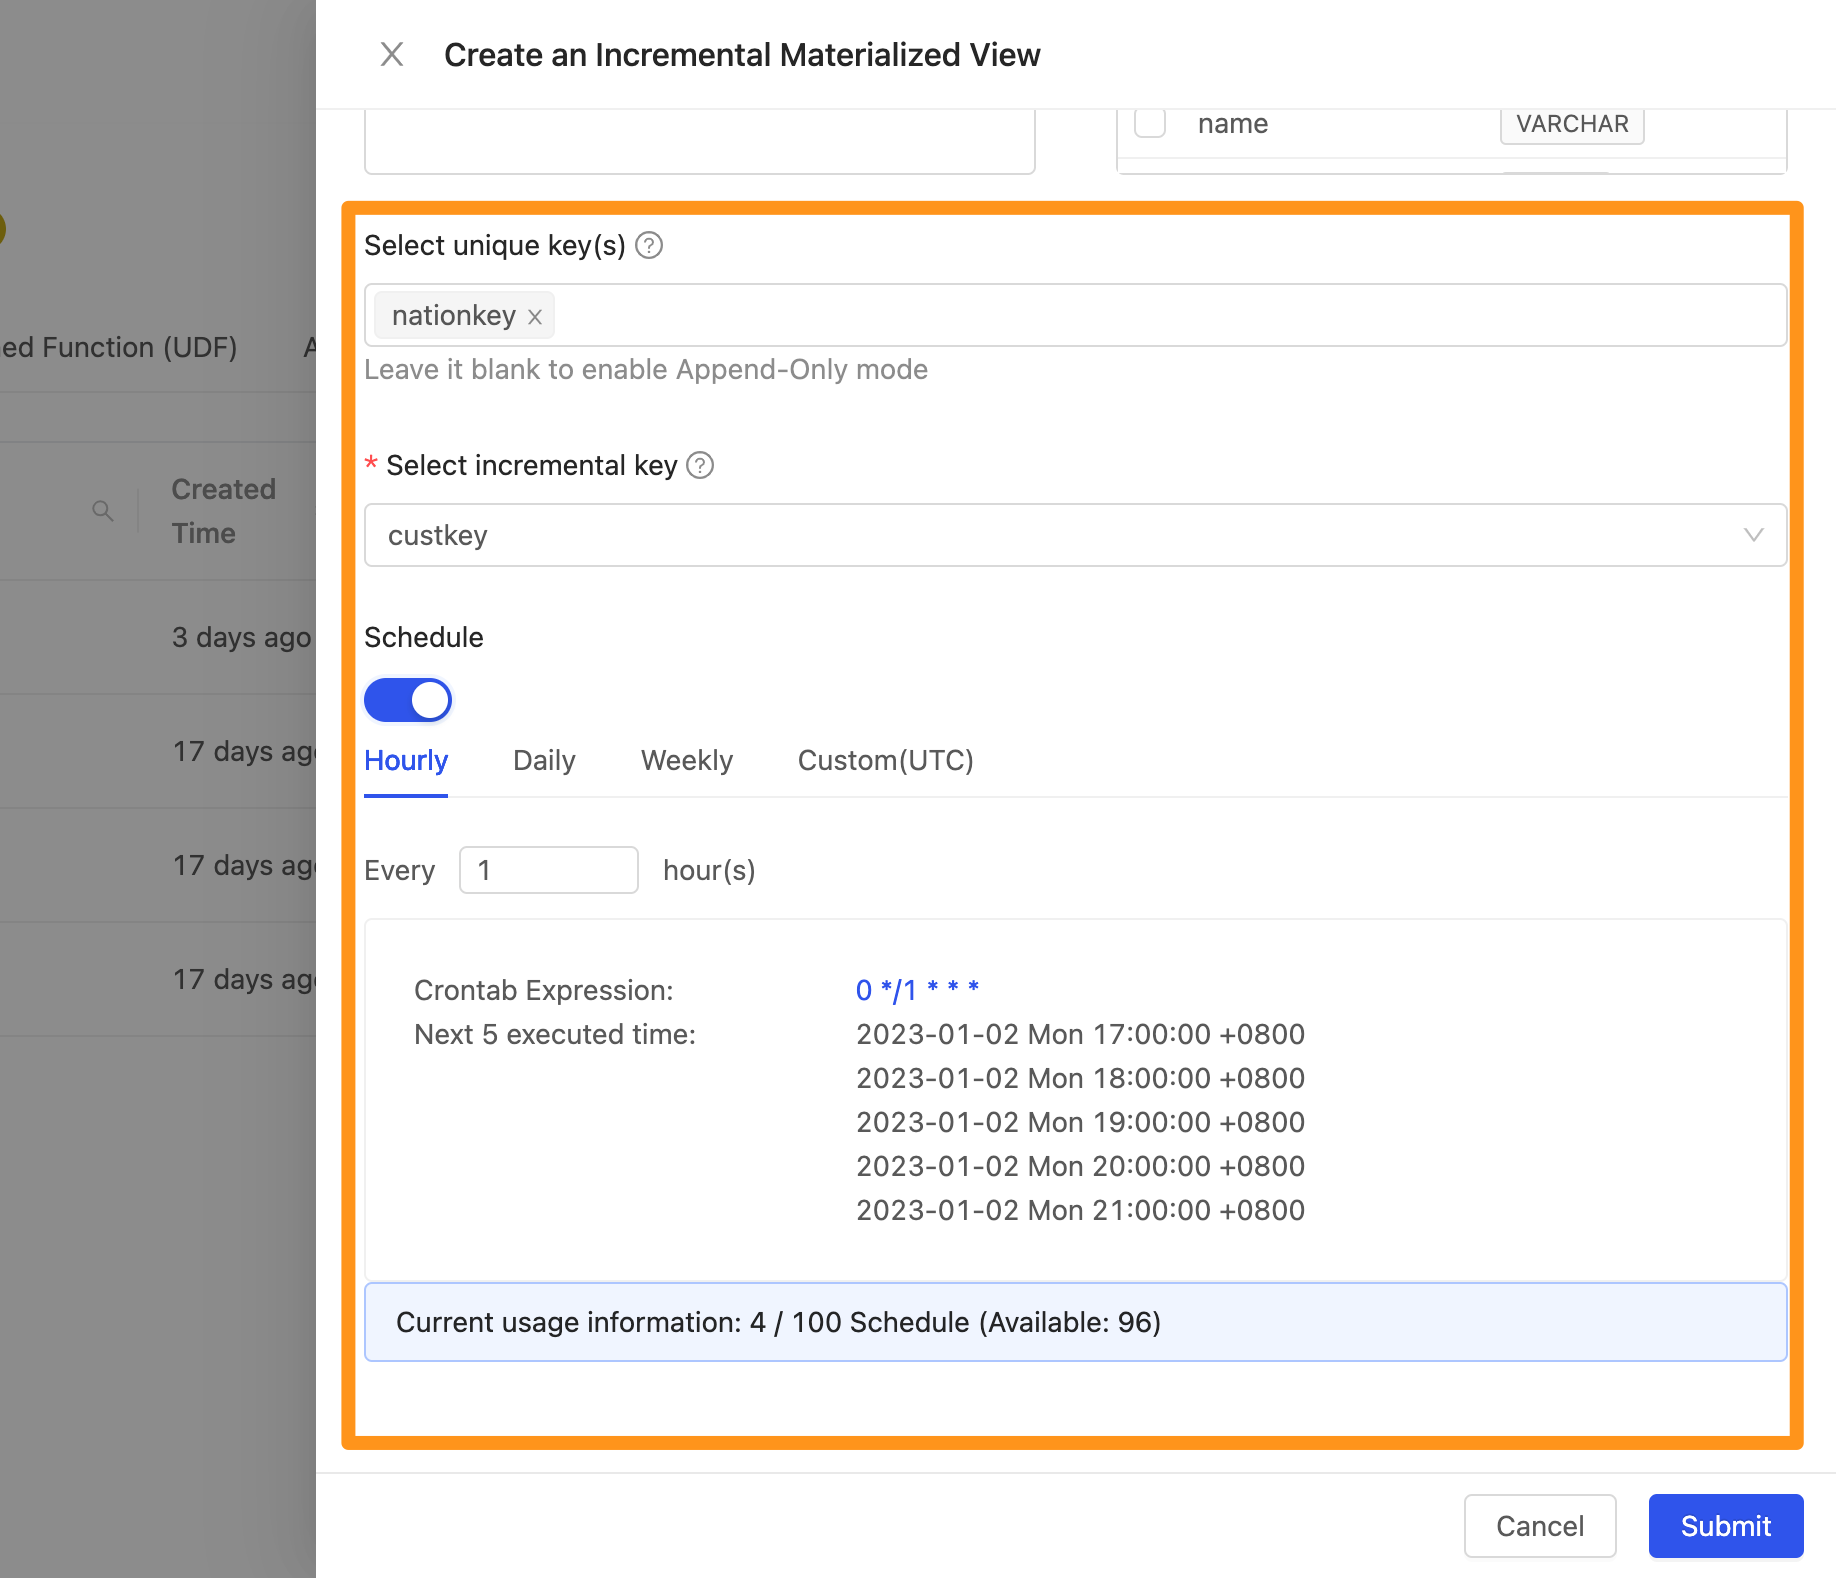Click the Created Time column header
Screen dimensions: 1836x1578
pos(223,511)
